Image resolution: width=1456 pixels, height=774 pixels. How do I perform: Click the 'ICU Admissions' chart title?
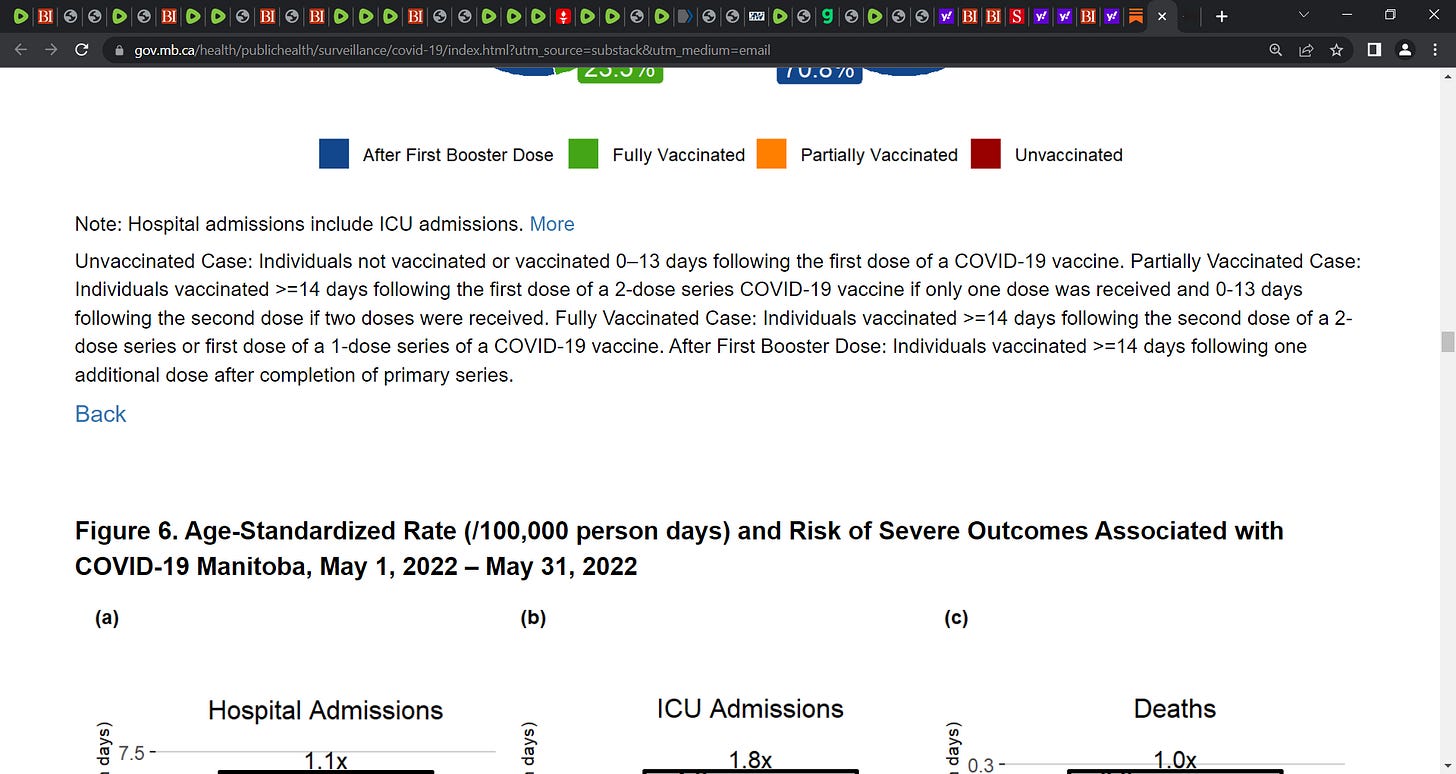pos(750,709)
